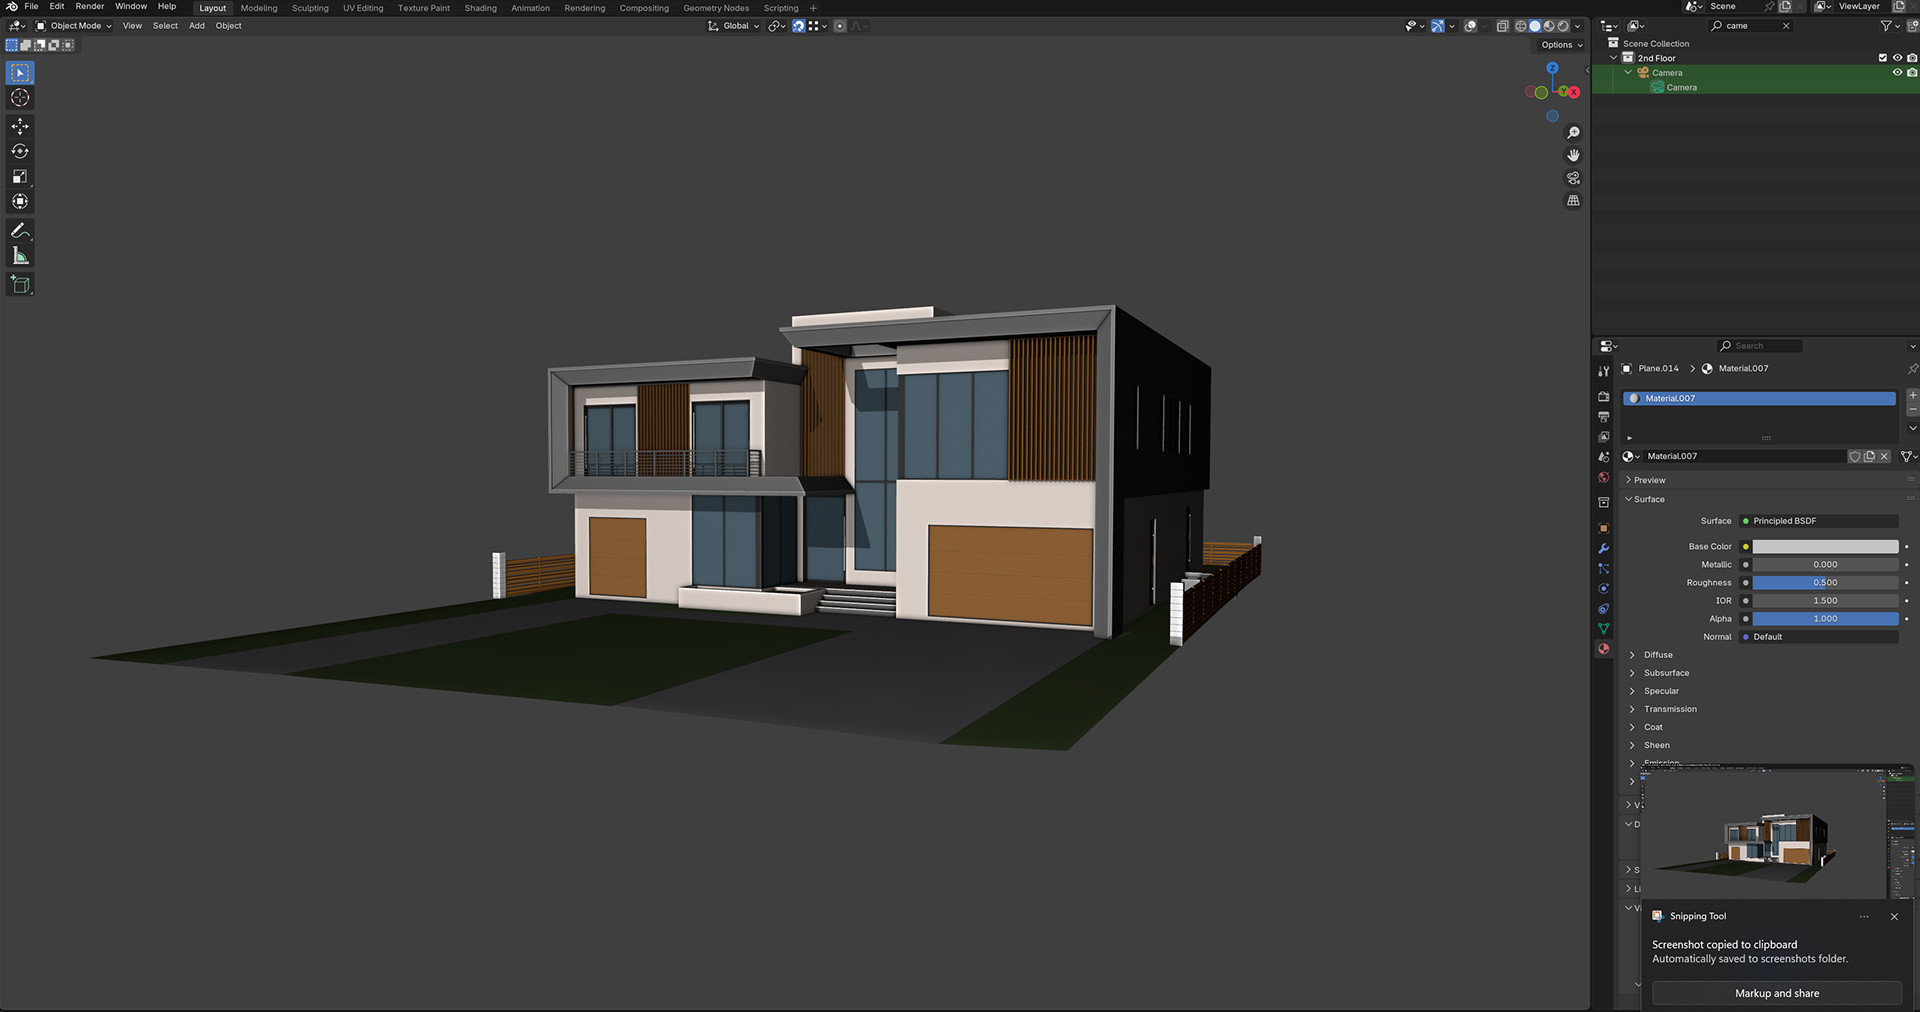Switch to Material Preview shading
This screenshot has height=1012, width=1920.
tap(1549, 26)
